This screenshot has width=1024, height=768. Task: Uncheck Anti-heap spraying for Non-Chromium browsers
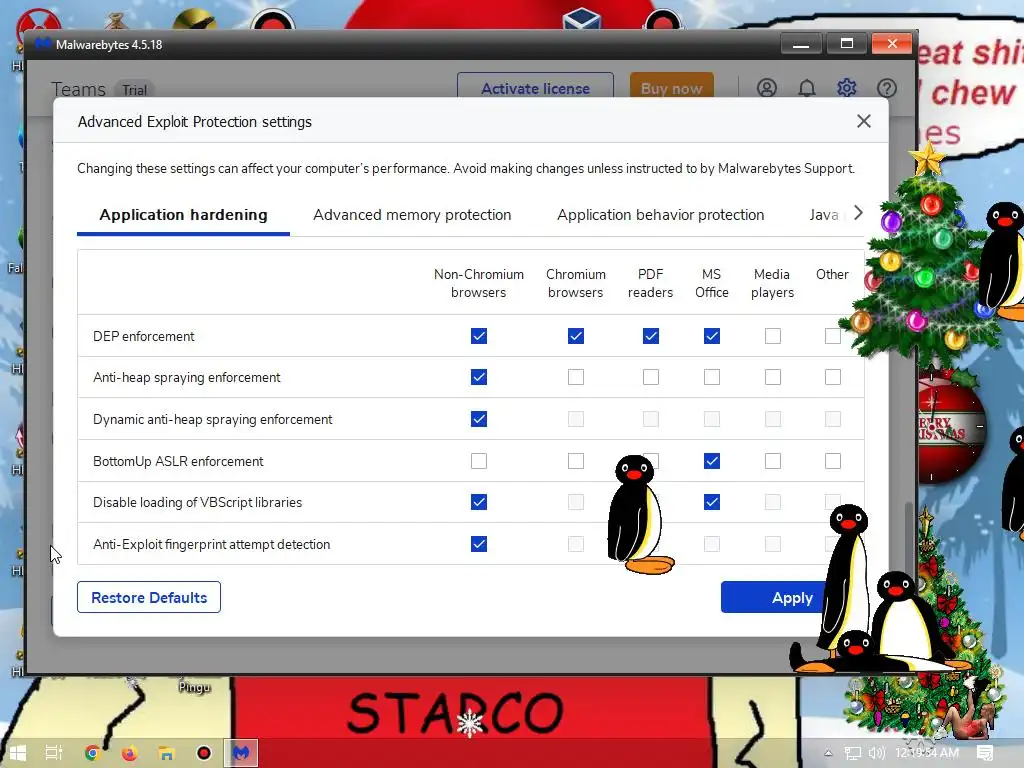(479, 377)
